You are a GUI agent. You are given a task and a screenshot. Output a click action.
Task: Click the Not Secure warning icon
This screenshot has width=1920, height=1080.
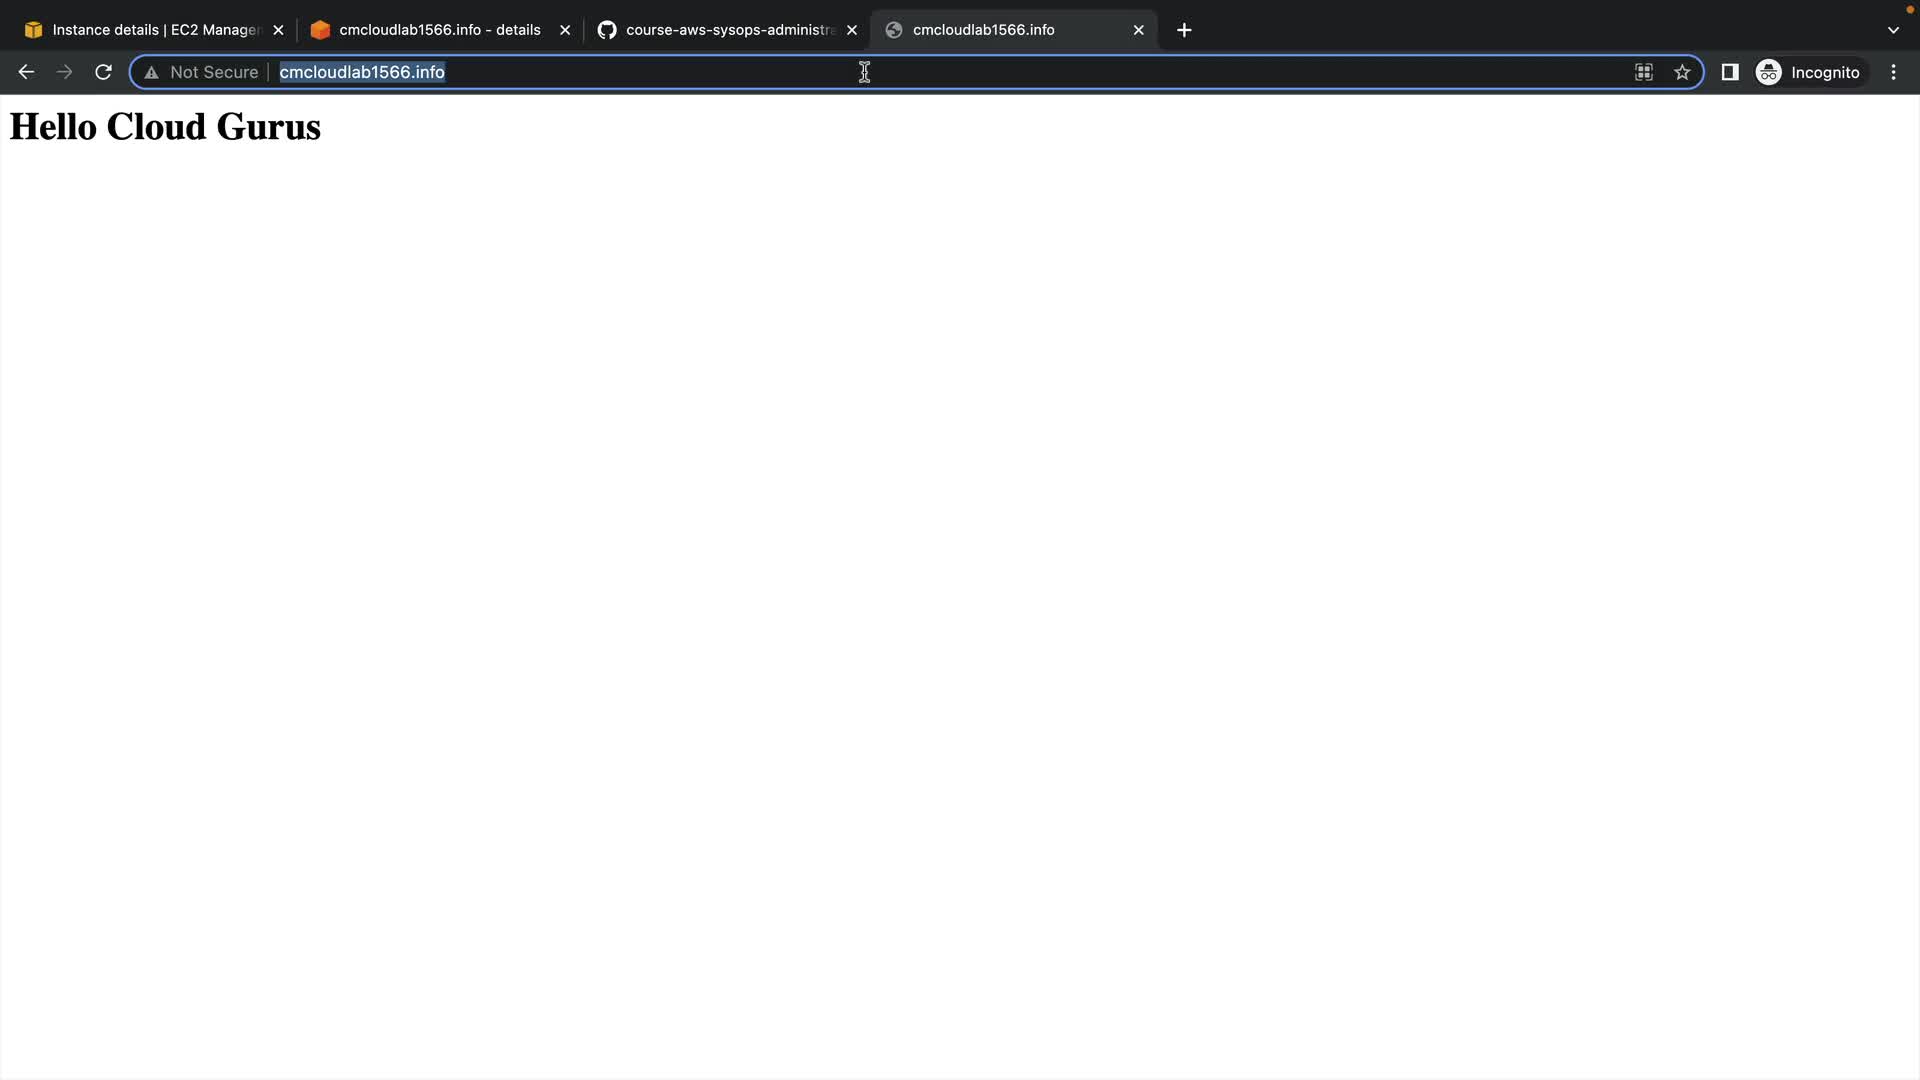click(x=151, y=72)
